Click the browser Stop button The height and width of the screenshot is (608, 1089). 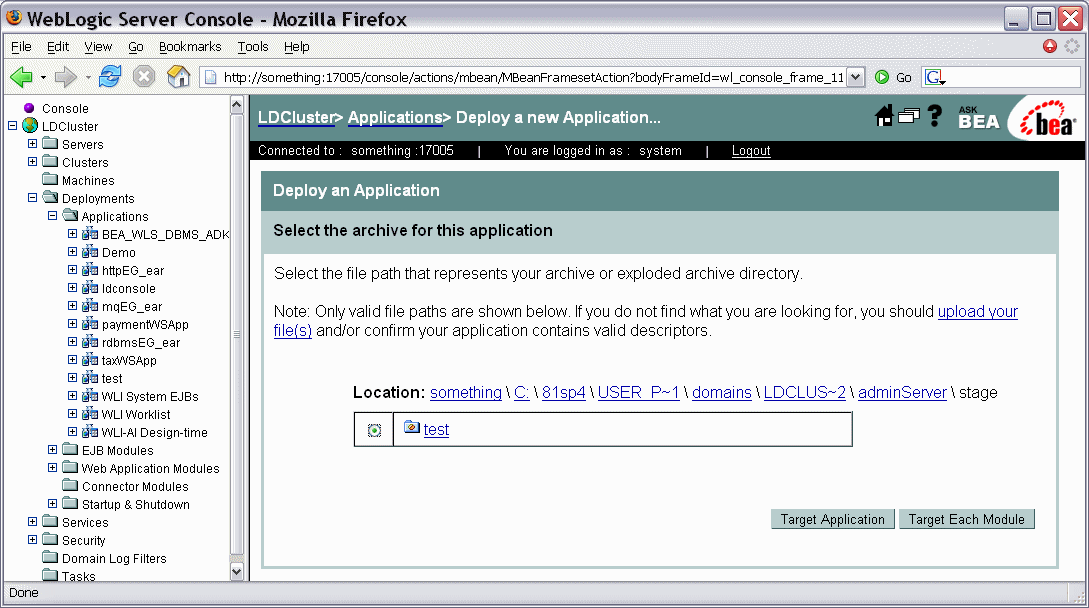coord(144,77)
